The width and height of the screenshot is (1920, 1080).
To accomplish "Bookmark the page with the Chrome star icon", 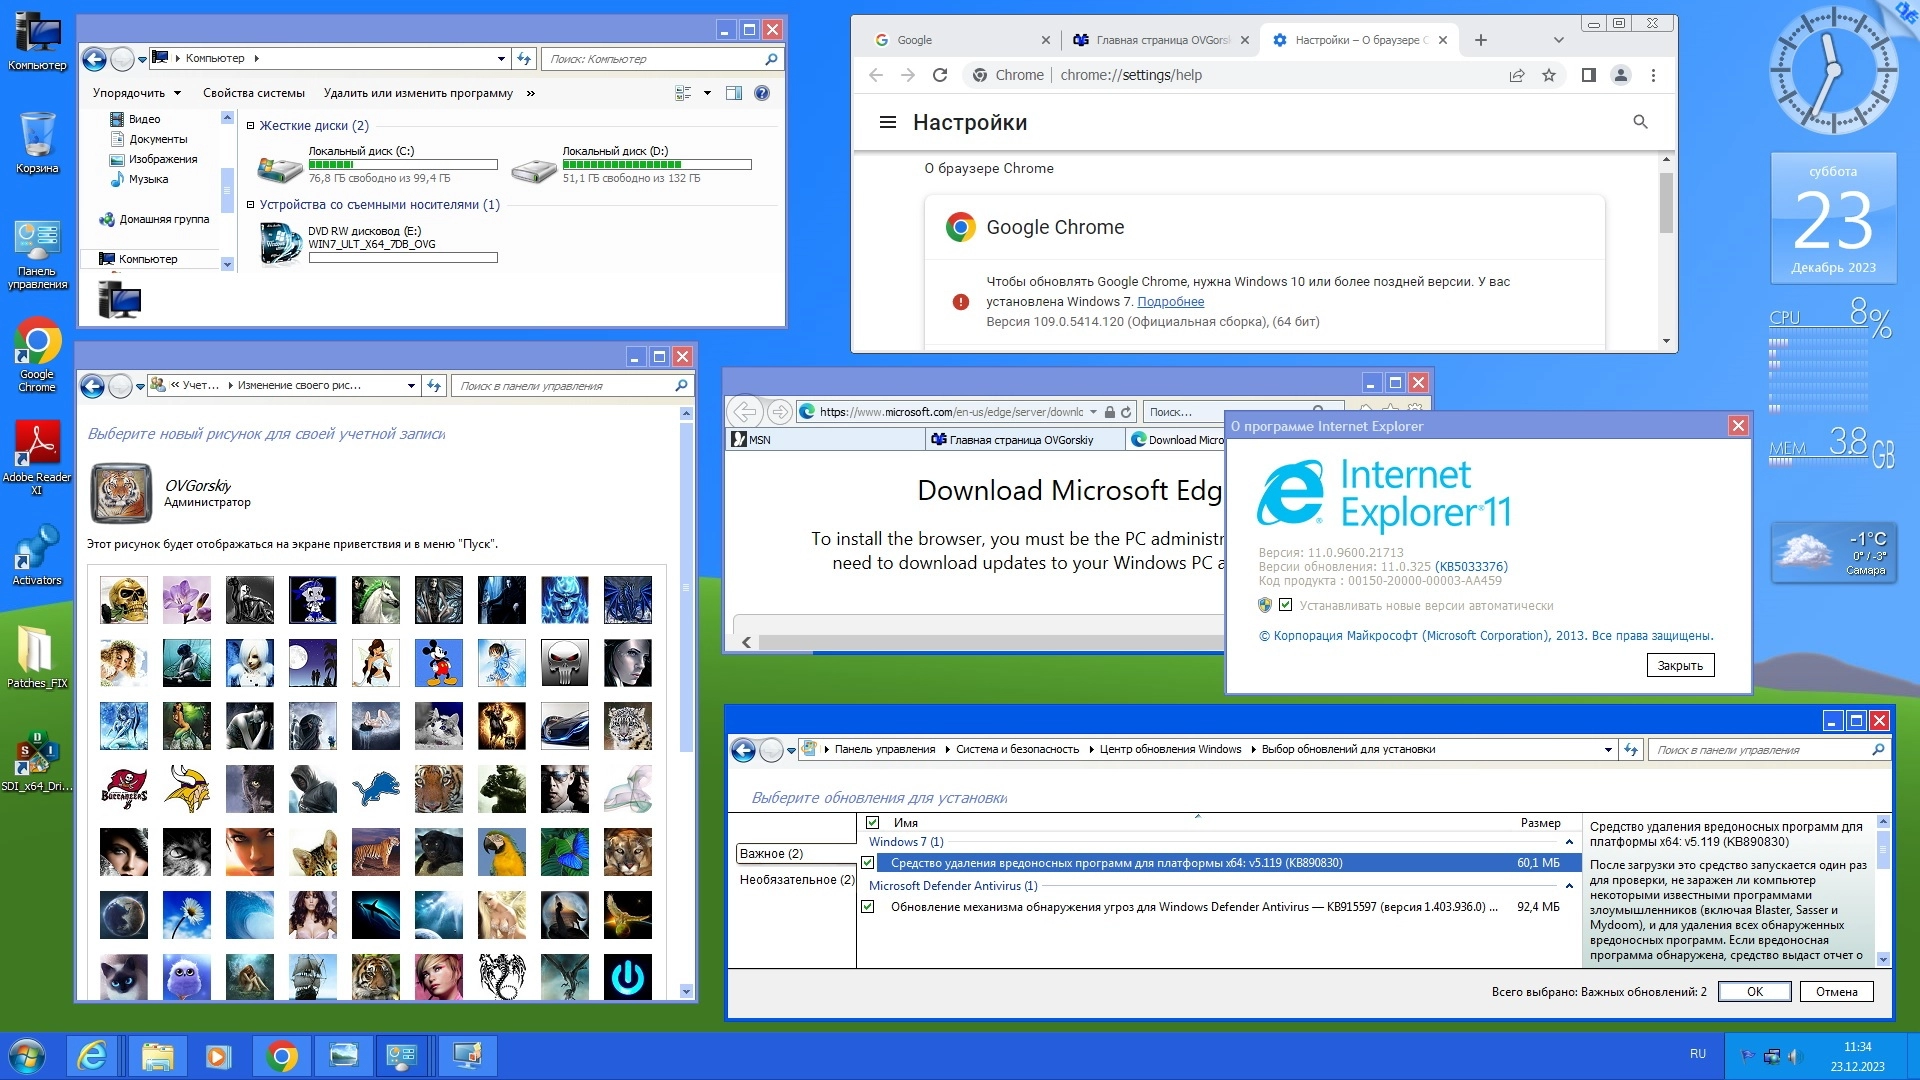I will (x=1549, y=75).
